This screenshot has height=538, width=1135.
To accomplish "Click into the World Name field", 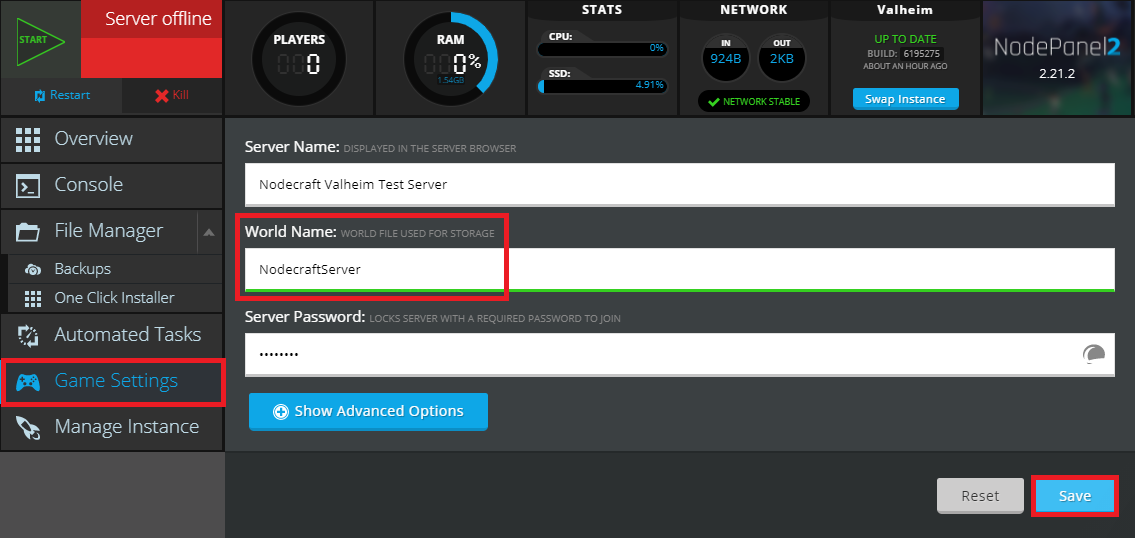I will pyautogui.click(x=680, y=269).
